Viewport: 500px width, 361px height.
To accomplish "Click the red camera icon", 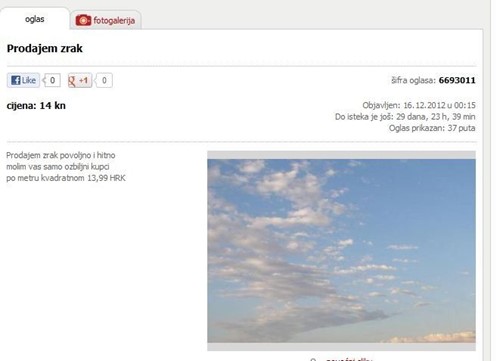I will click(83, 20).
